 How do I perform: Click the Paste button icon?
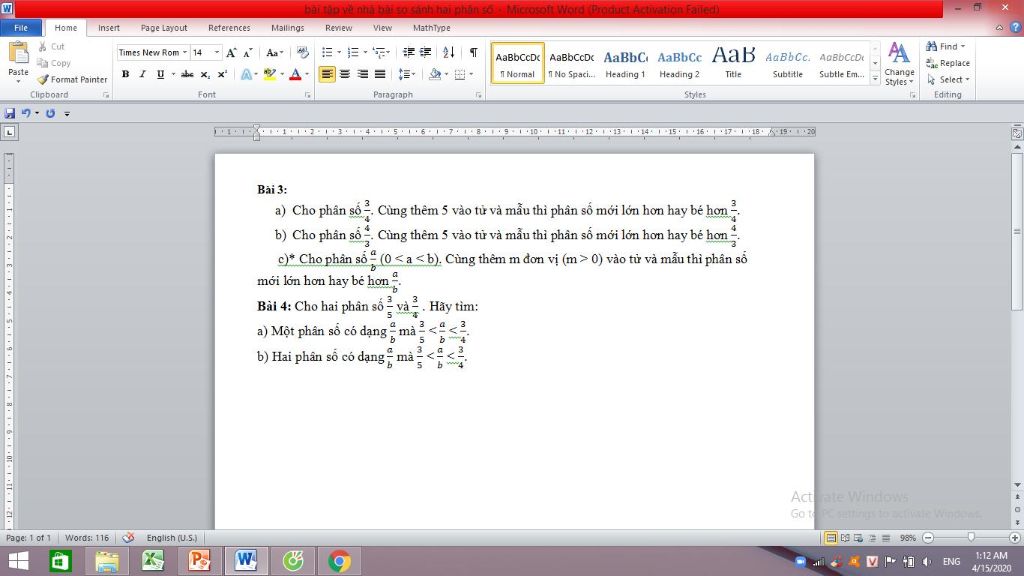tap(18, 54)
